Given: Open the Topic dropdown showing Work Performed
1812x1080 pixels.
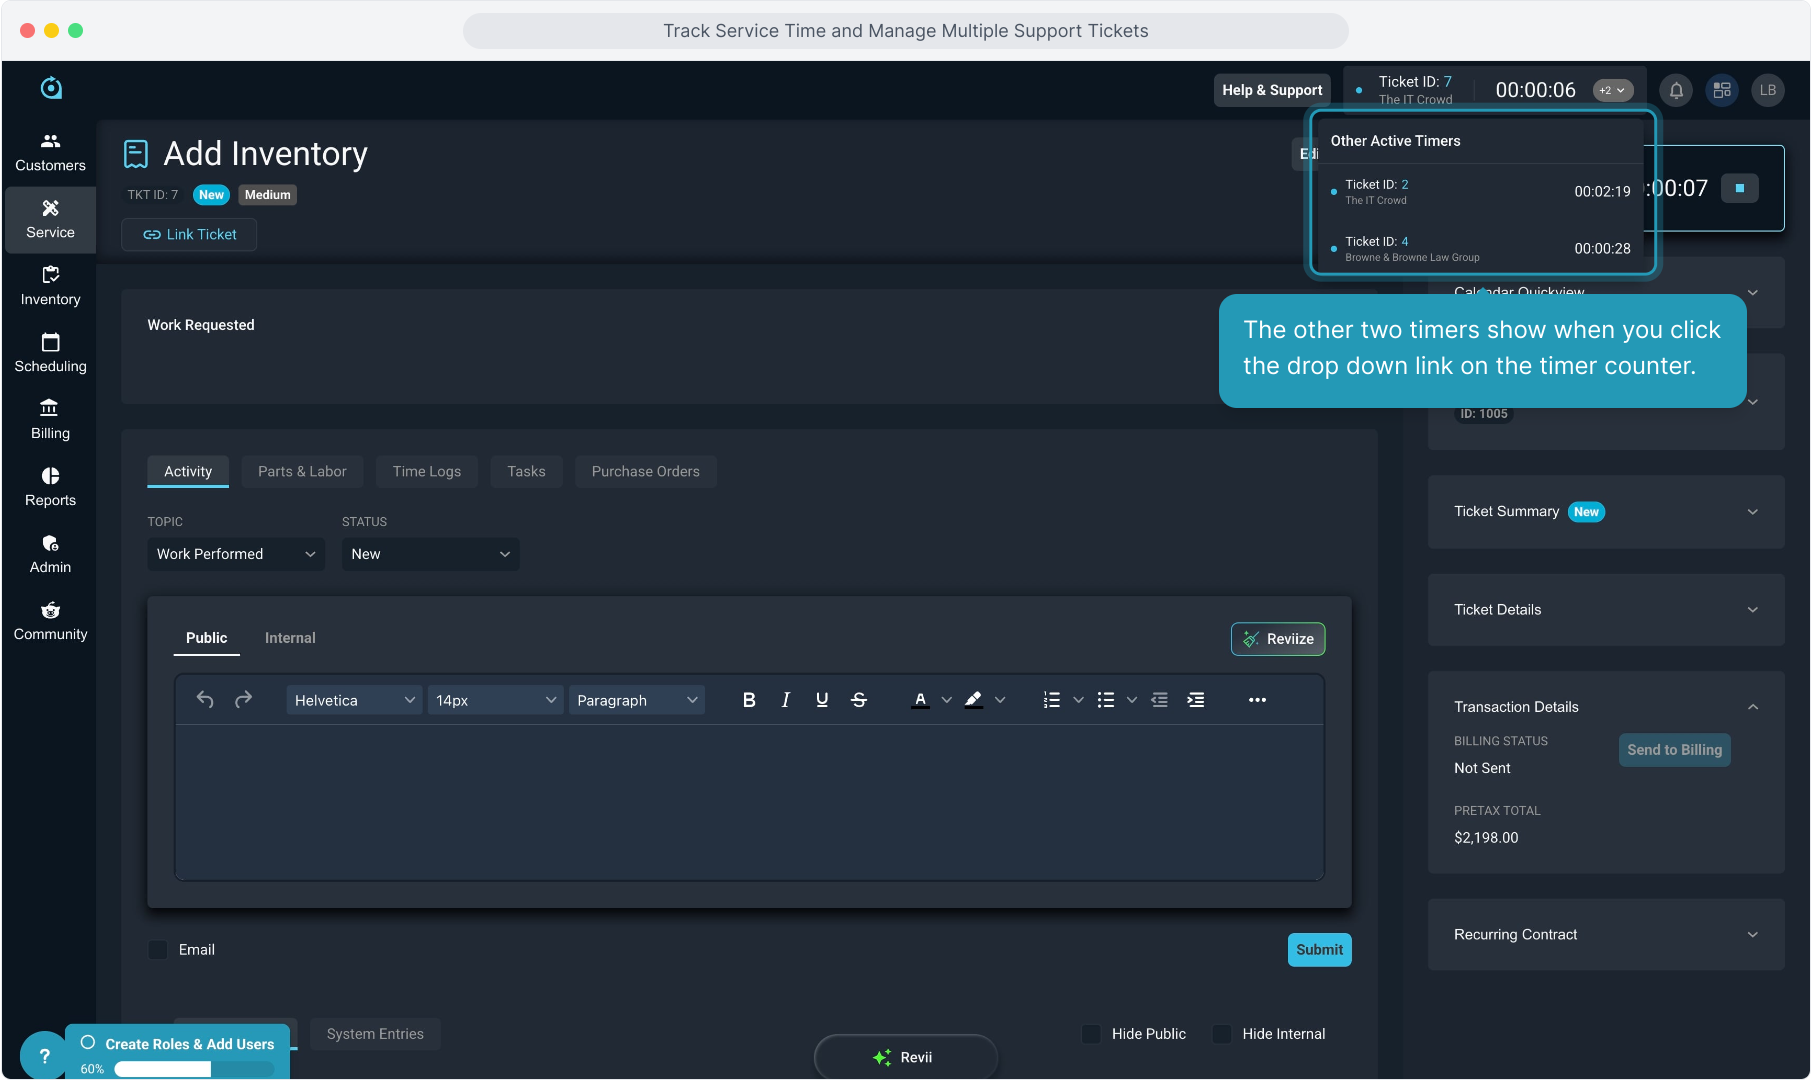Looking at the screenshot, I should tap(235, 554).
